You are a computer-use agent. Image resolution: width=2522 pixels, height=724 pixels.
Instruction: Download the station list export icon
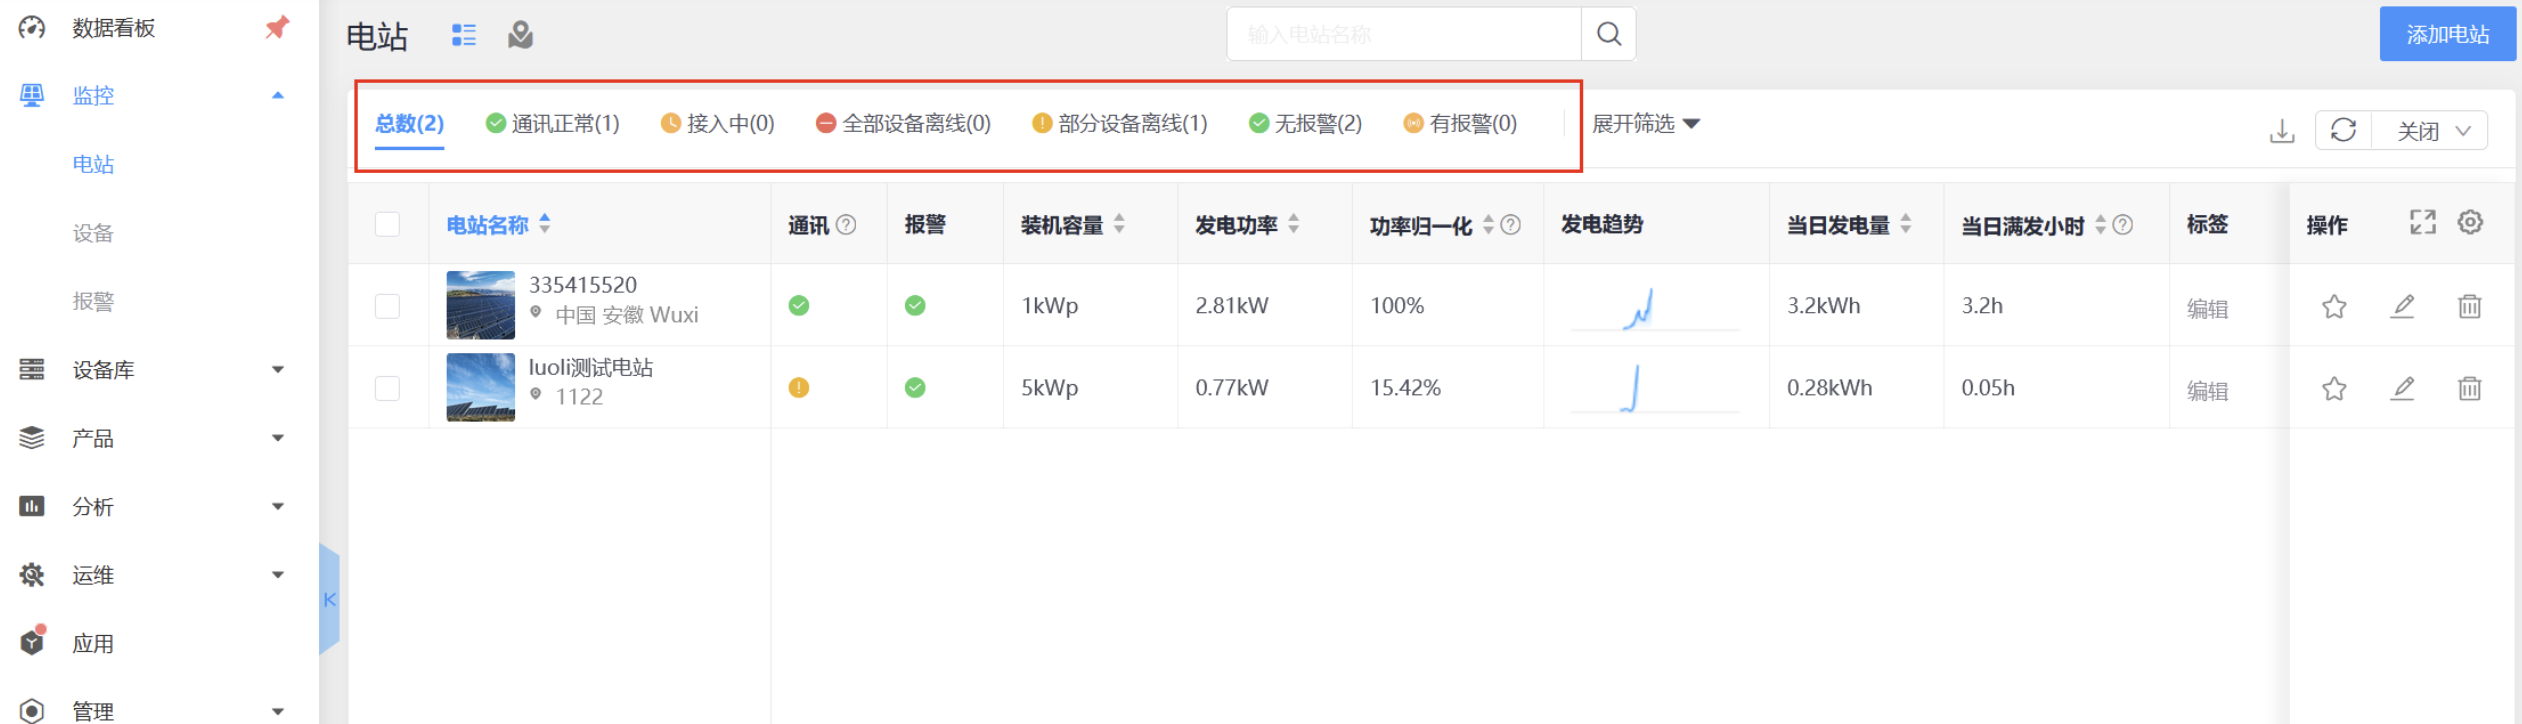point(2282,131)
